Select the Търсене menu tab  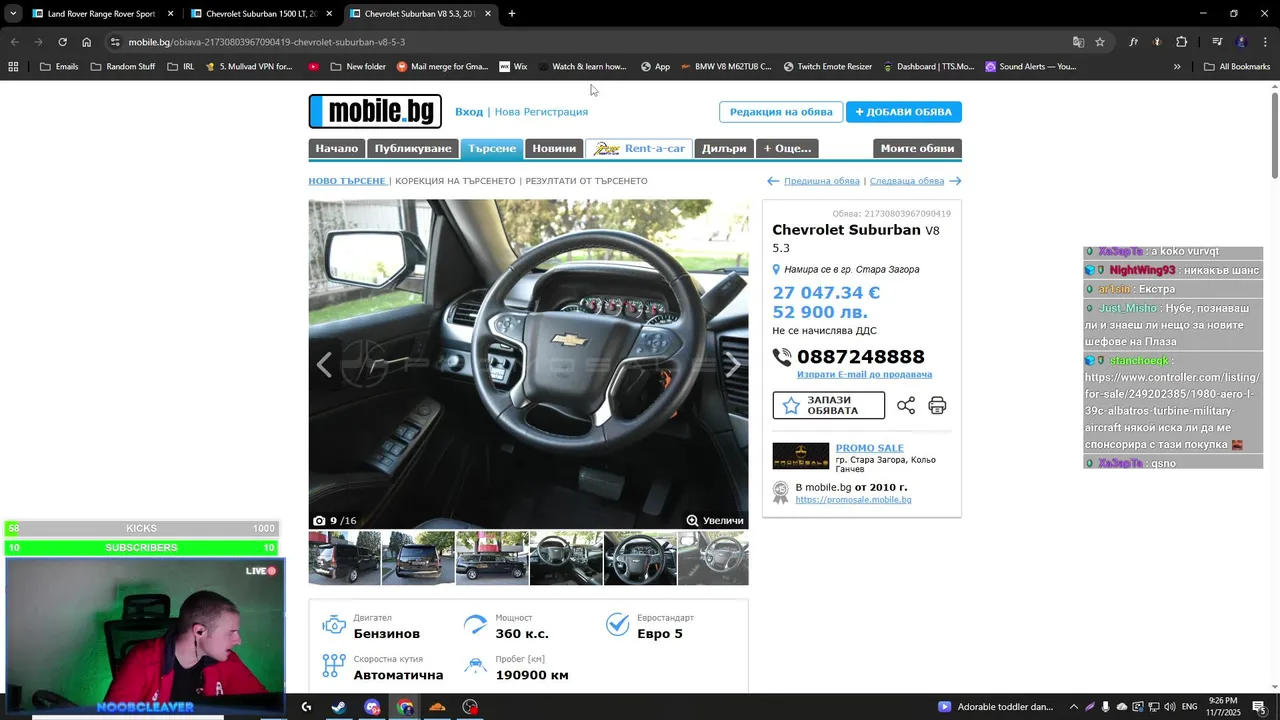coord(492,148)
